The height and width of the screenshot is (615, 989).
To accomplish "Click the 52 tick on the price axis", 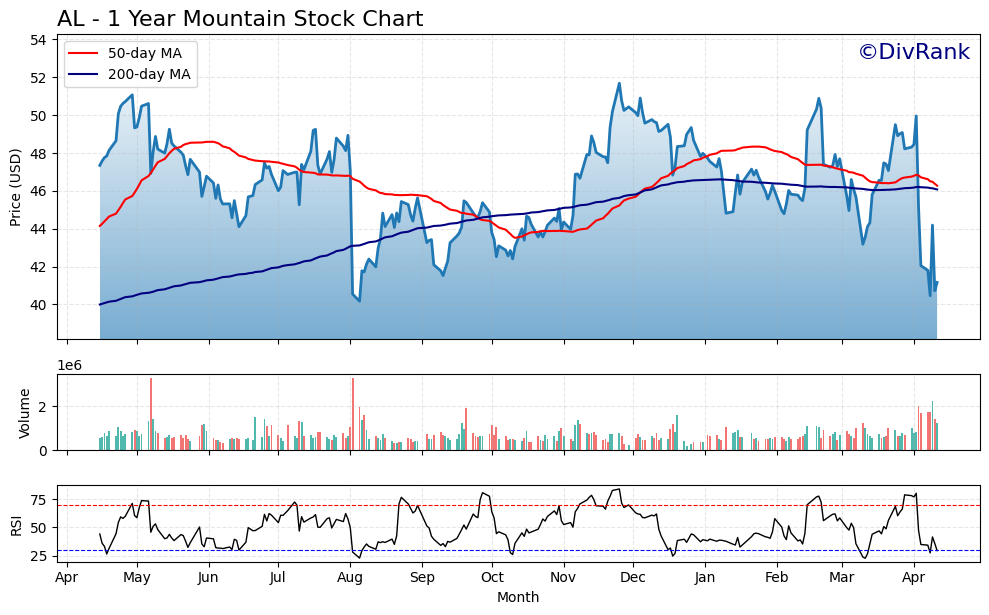I will click(38, 78).
